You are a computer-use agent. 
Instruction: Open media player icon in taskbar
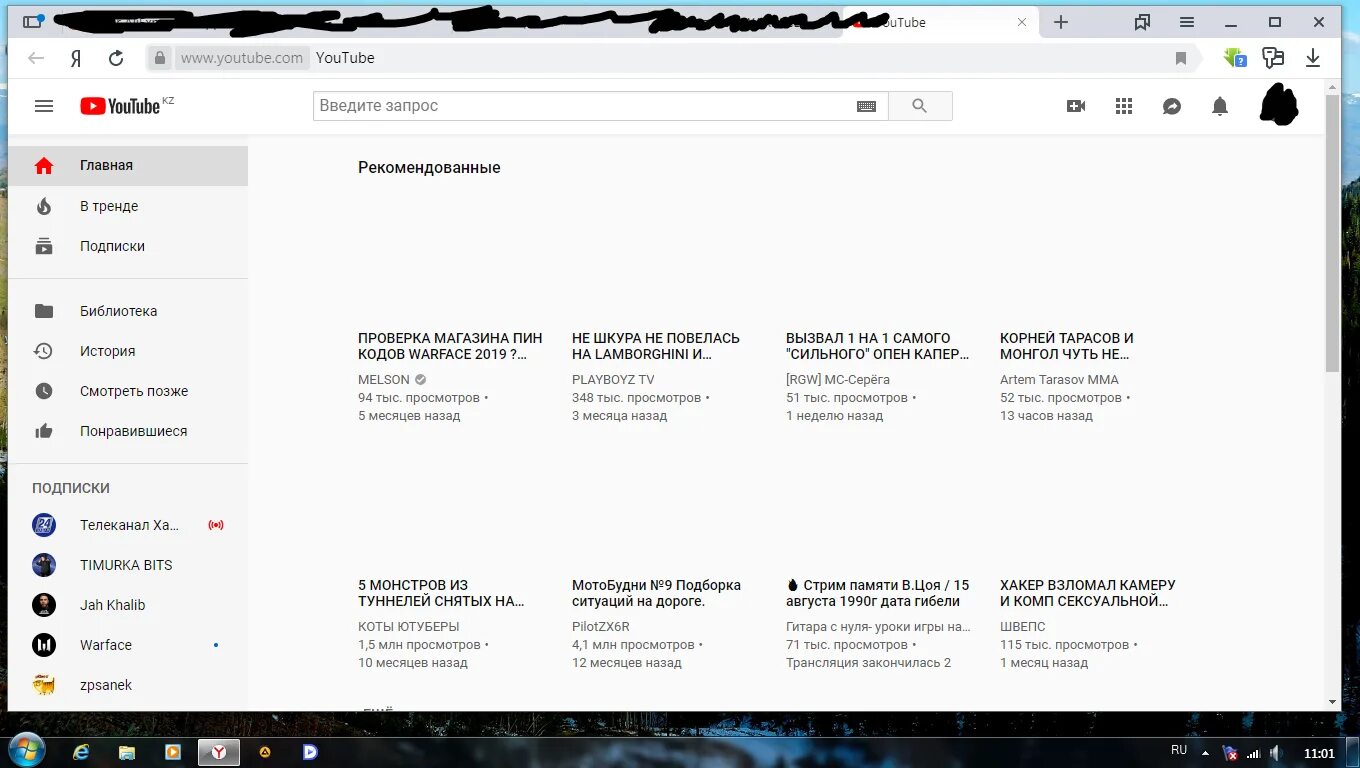point(173,752)
